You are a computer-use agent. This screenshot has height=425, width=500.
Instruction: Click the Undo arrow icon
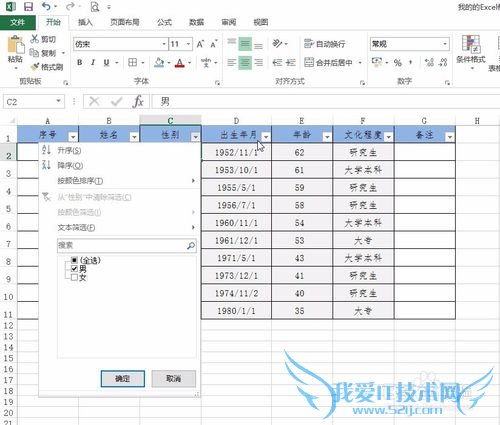pyautogui.click(x=47, y=6)
